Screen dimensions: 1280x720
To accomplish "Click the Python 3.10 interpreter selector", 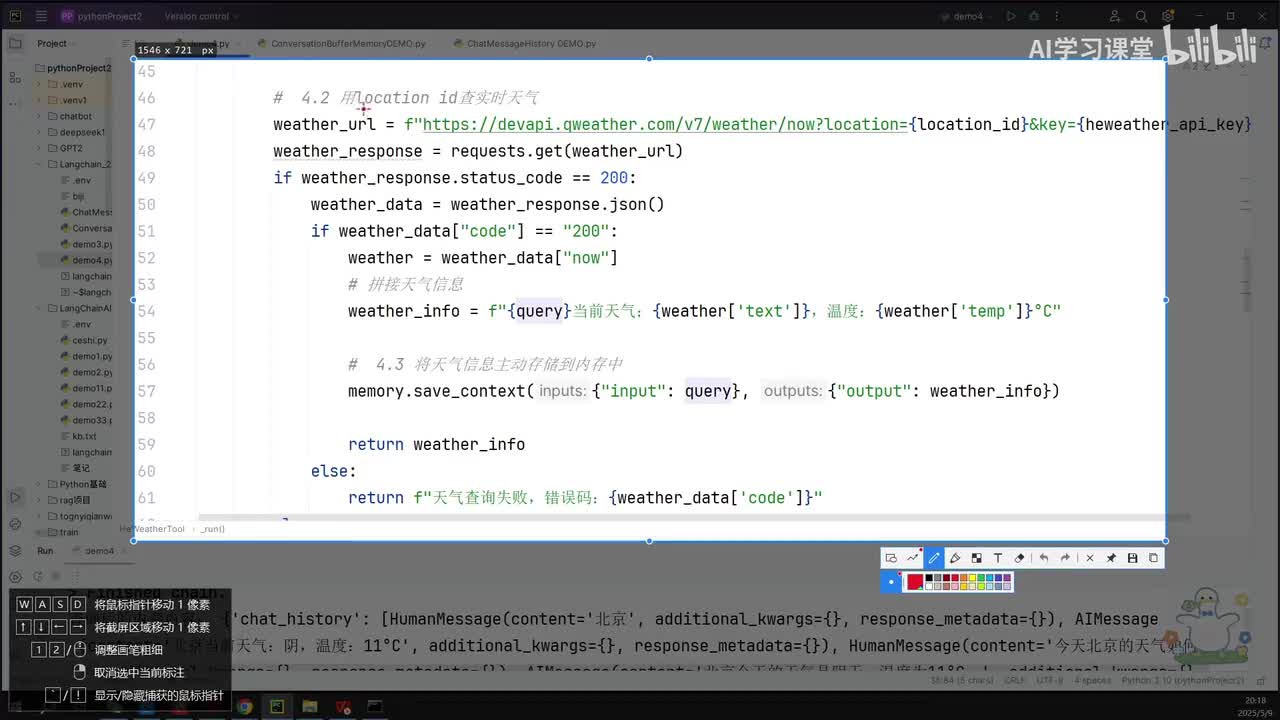I will point(1185,680).
